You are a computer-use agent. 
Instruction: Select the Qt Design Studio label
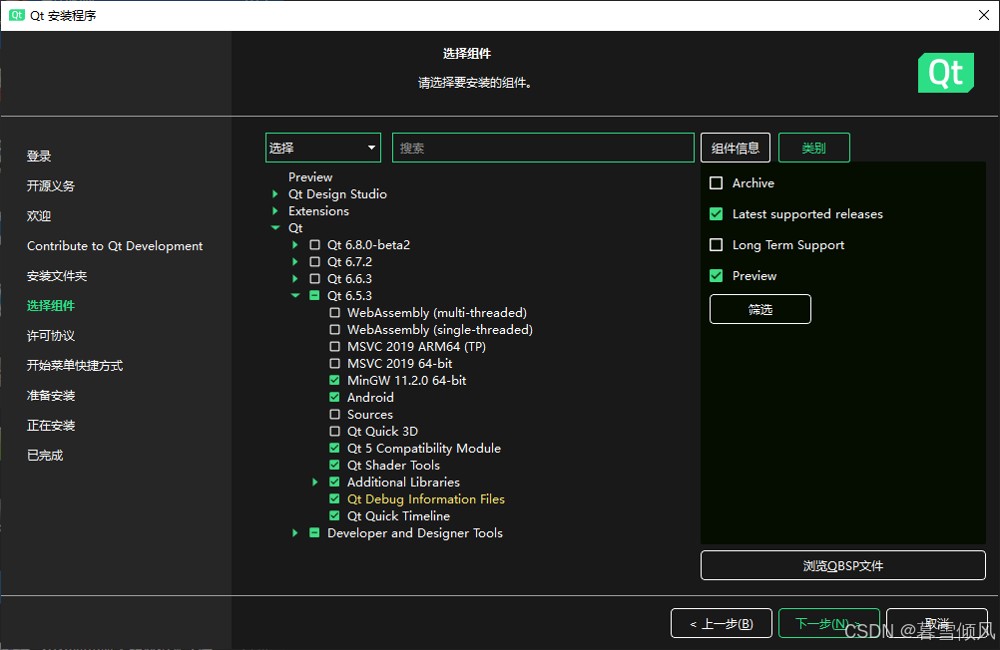tap(337, 194)
